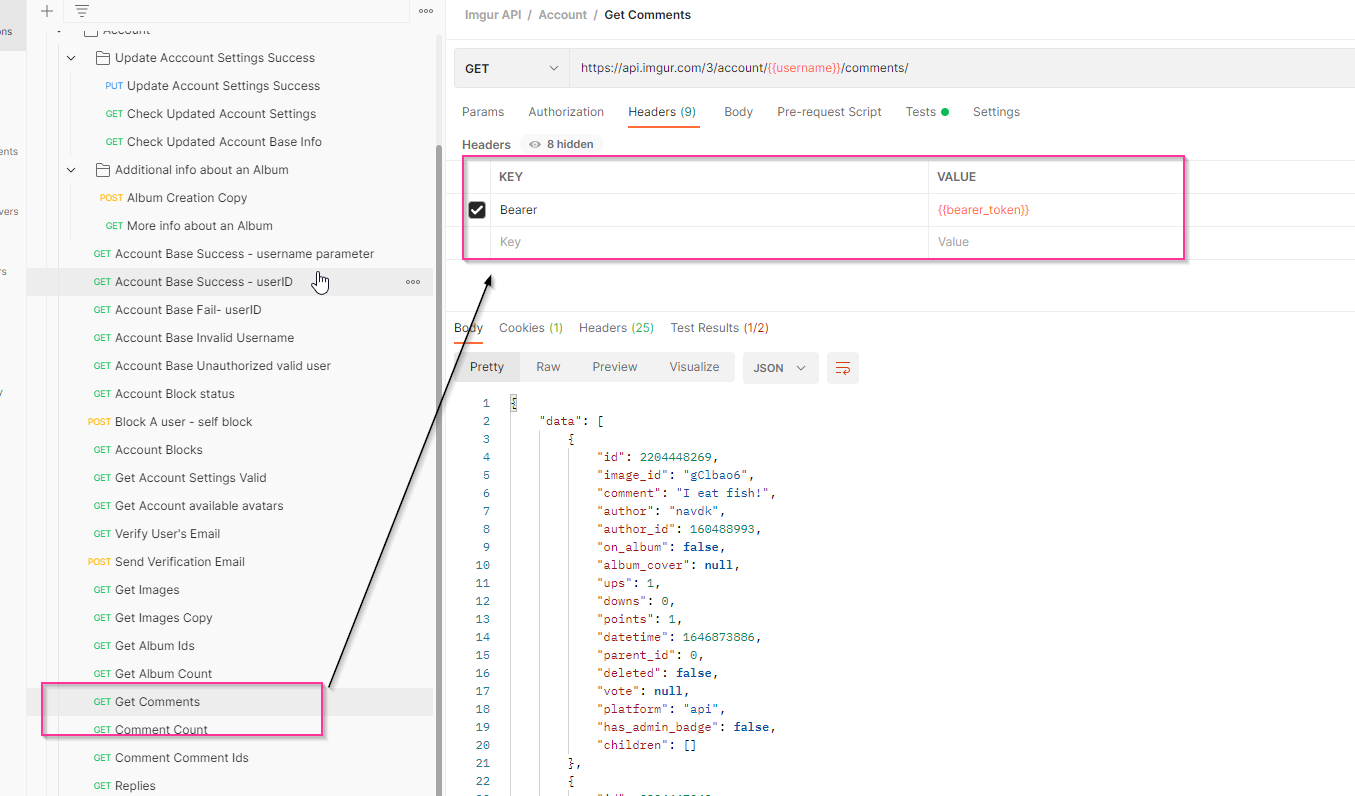Click the Account breadcrumb link
Screen dimensions: 1355x796
(x=563, y=15)
